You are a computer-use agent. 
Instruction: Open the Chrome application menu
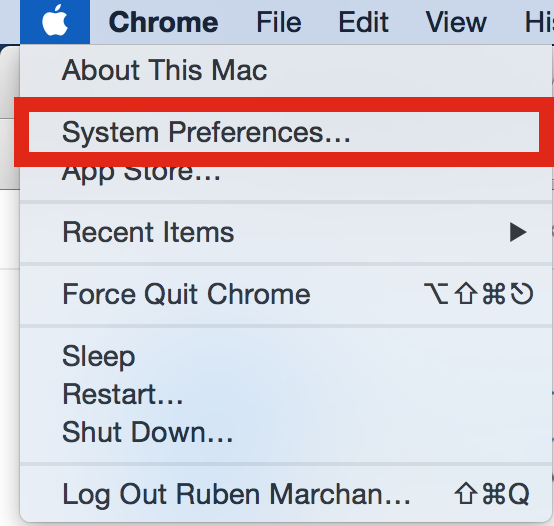tap(163, 22)
